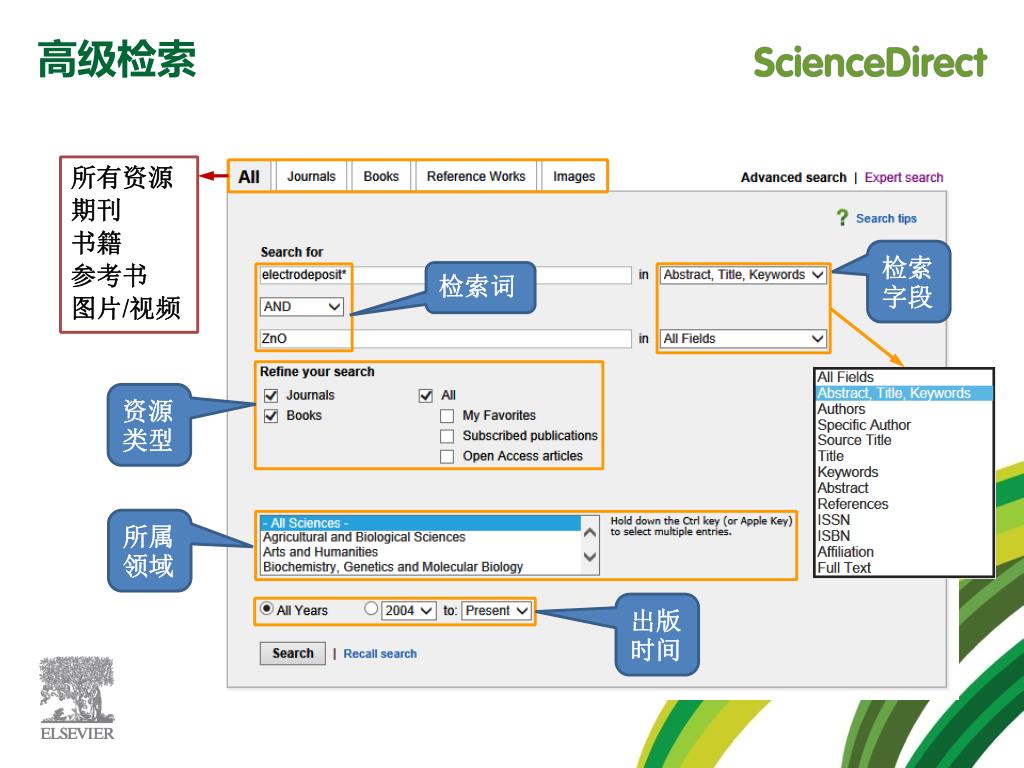Image resolution: width=1024 pixels, height=768 pixels.
Task: Choose Affiliation in the field list
Action: coord(904,552)
